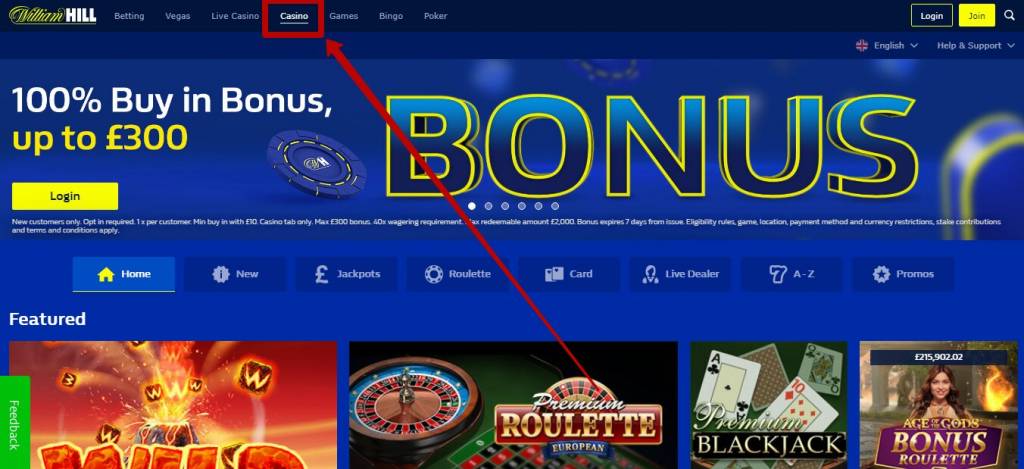The image size is (1024, 469).
Task: Click the yellow Join button
Action: click(977, 16)
